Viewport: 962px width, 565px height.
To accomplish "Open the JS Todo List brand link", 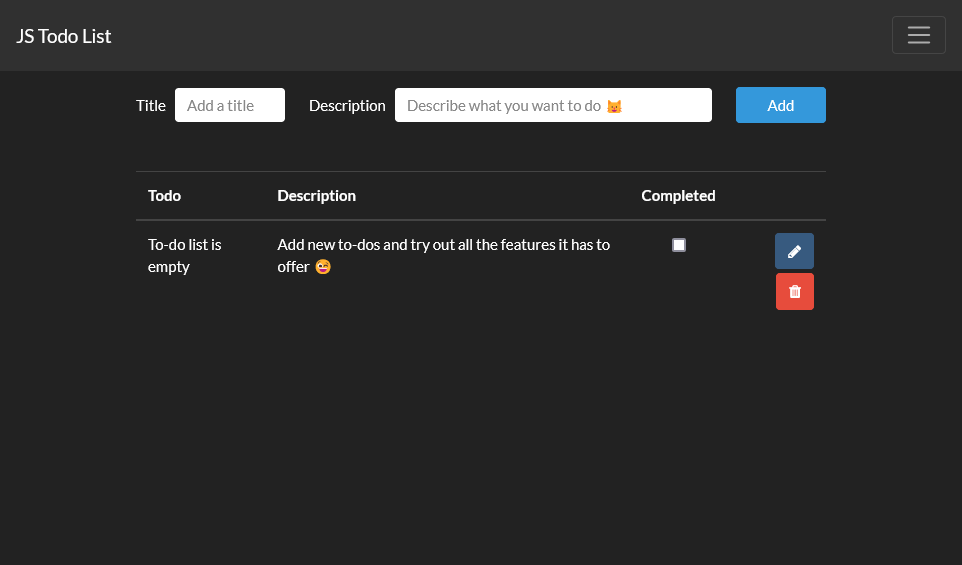I will pos(63,36).
